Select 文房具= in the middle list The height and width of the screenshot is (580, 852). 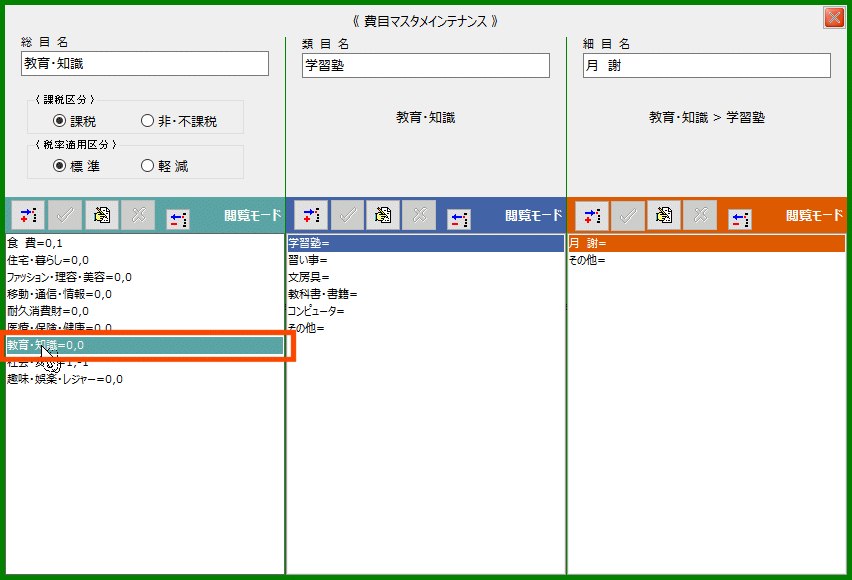click(426, 277)
